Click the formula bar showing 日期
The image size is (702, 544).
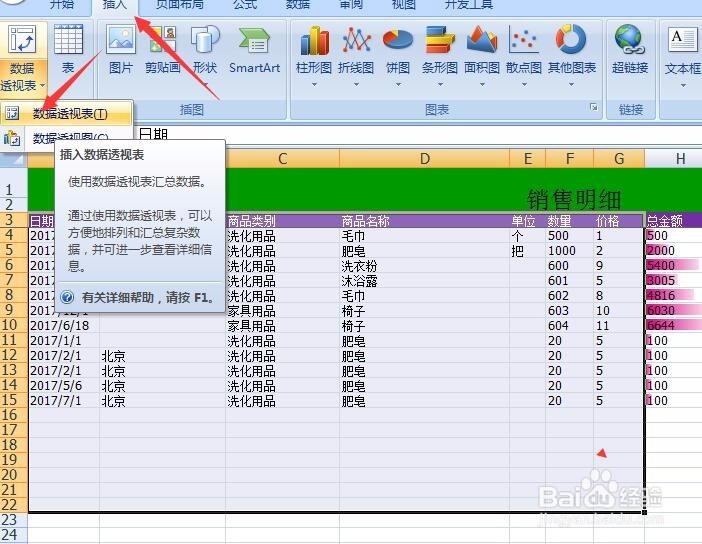tap(416, 134)
